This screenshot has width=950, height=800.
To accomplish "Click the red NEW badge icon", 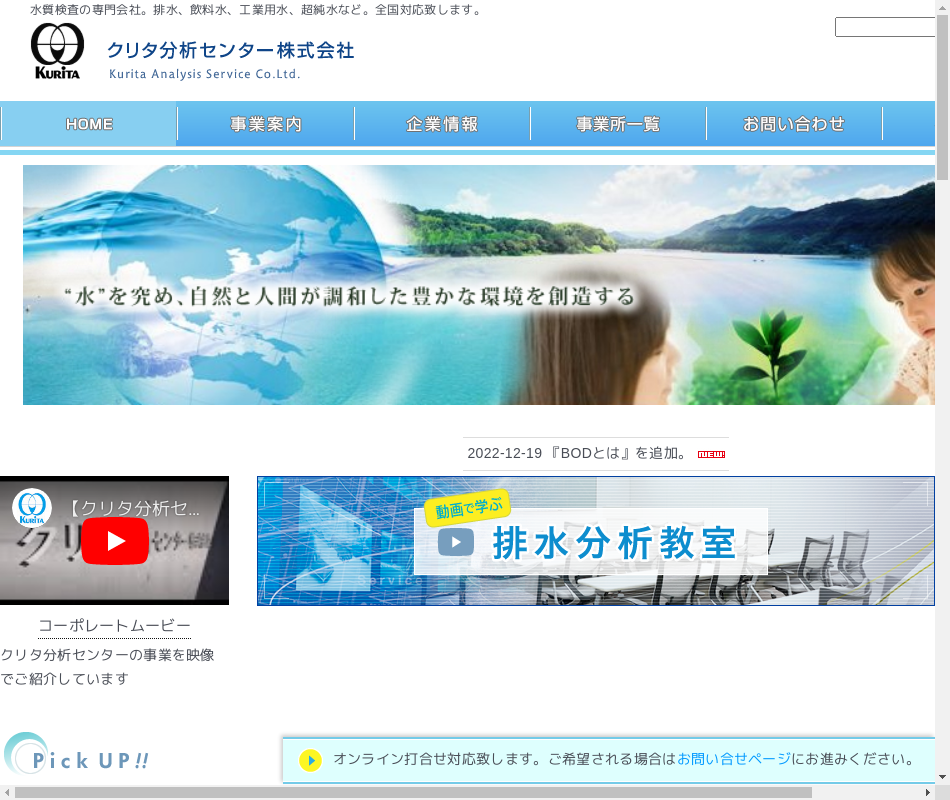I will tap(711, 454).
